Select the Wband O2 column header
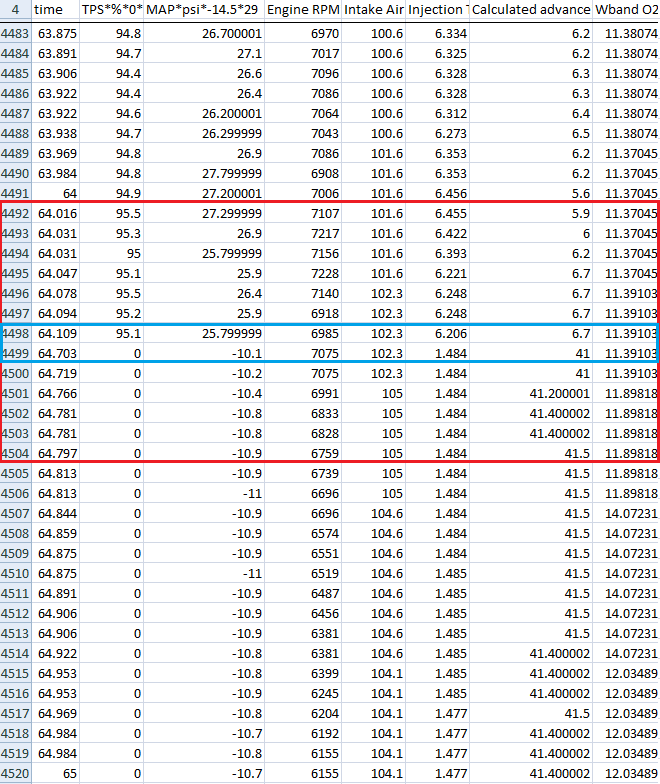 [626, 10]
